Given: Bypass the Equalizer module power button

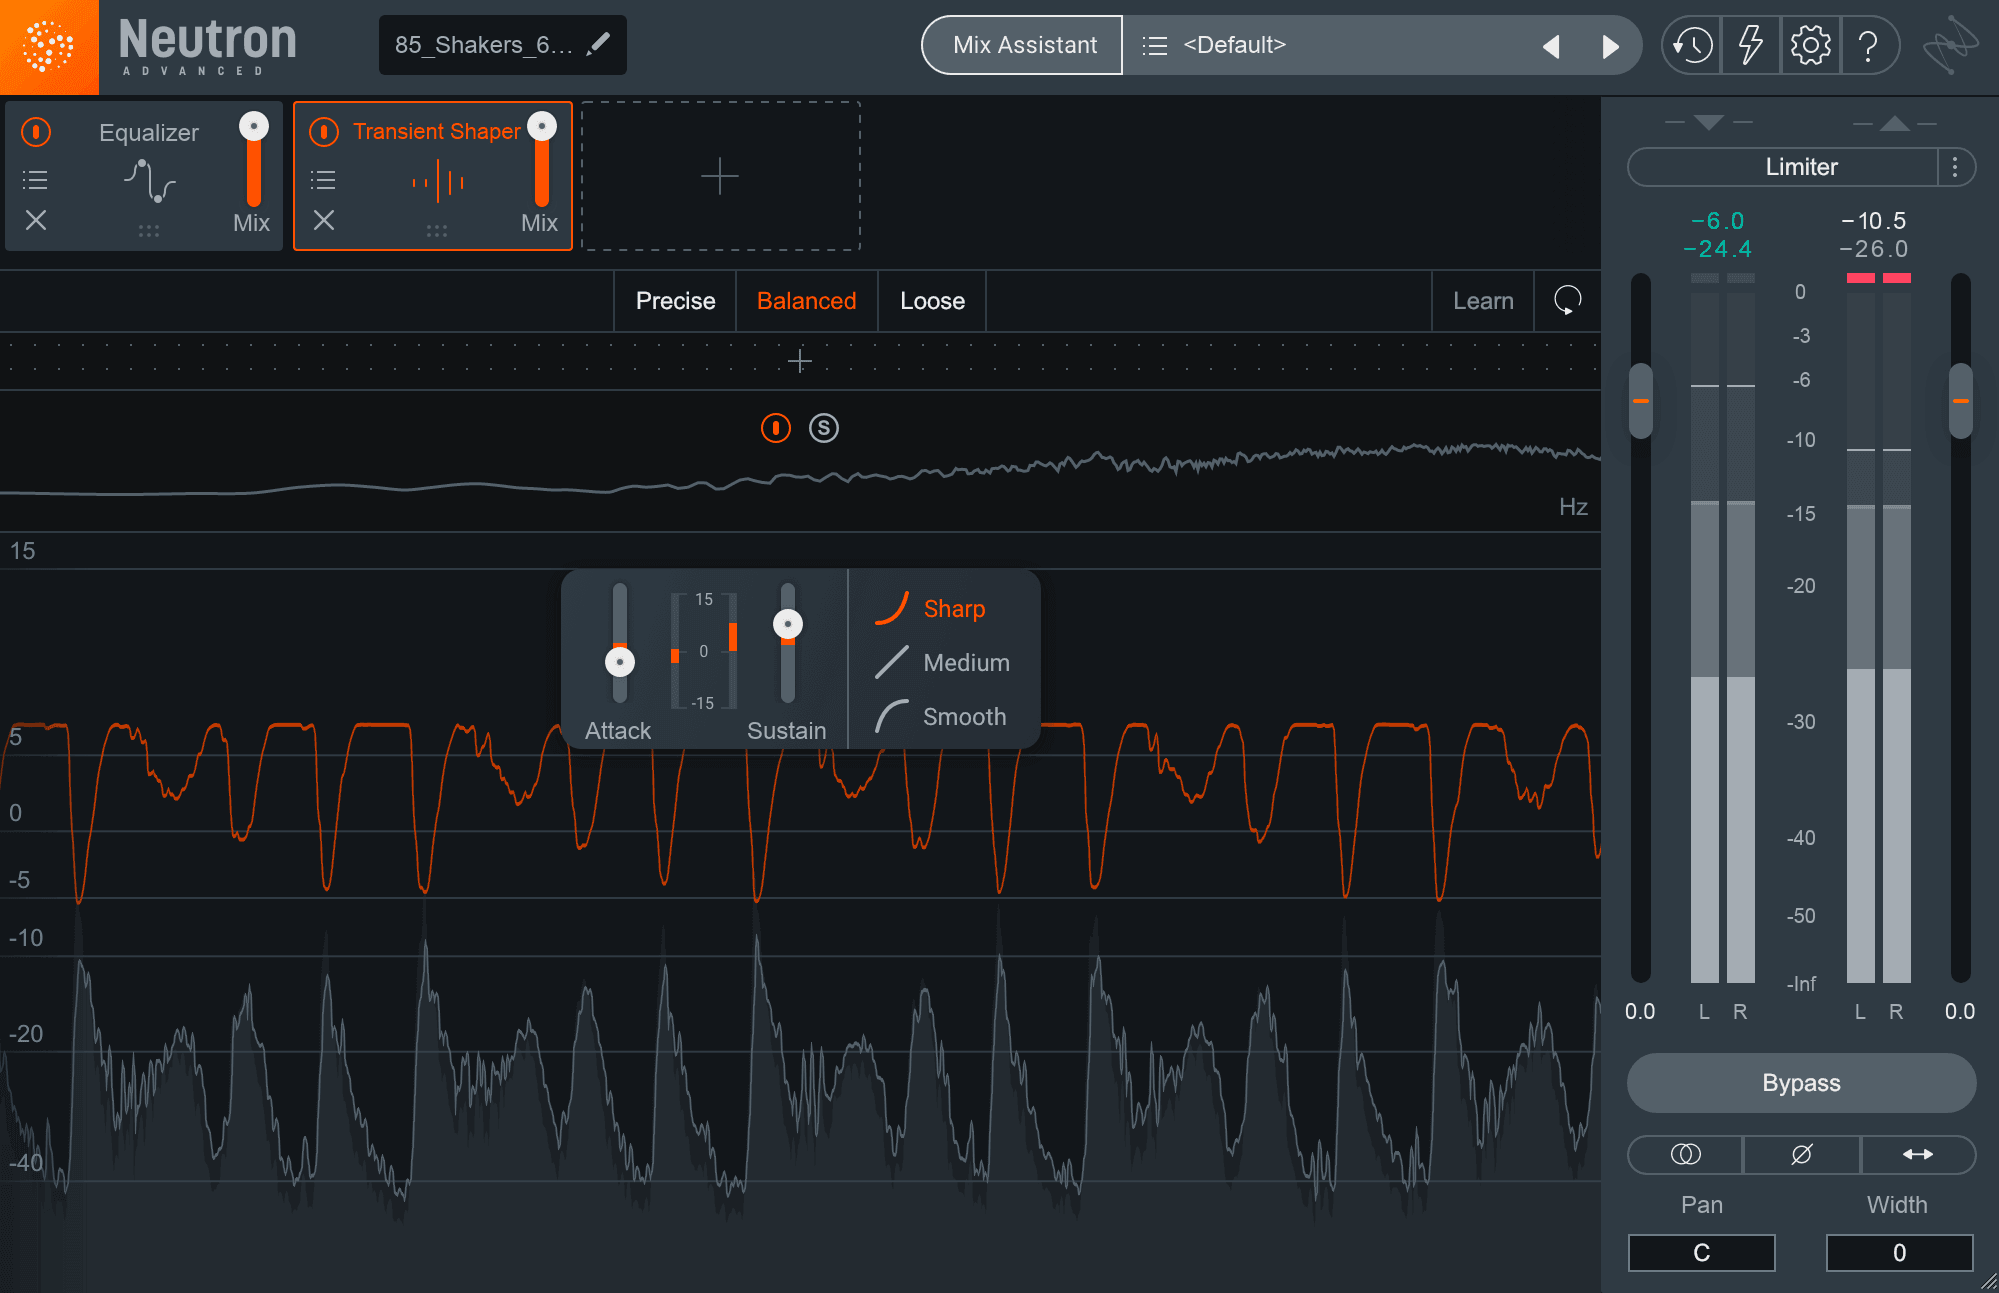Looking at the screenshot, I should [x=36, y=132].
